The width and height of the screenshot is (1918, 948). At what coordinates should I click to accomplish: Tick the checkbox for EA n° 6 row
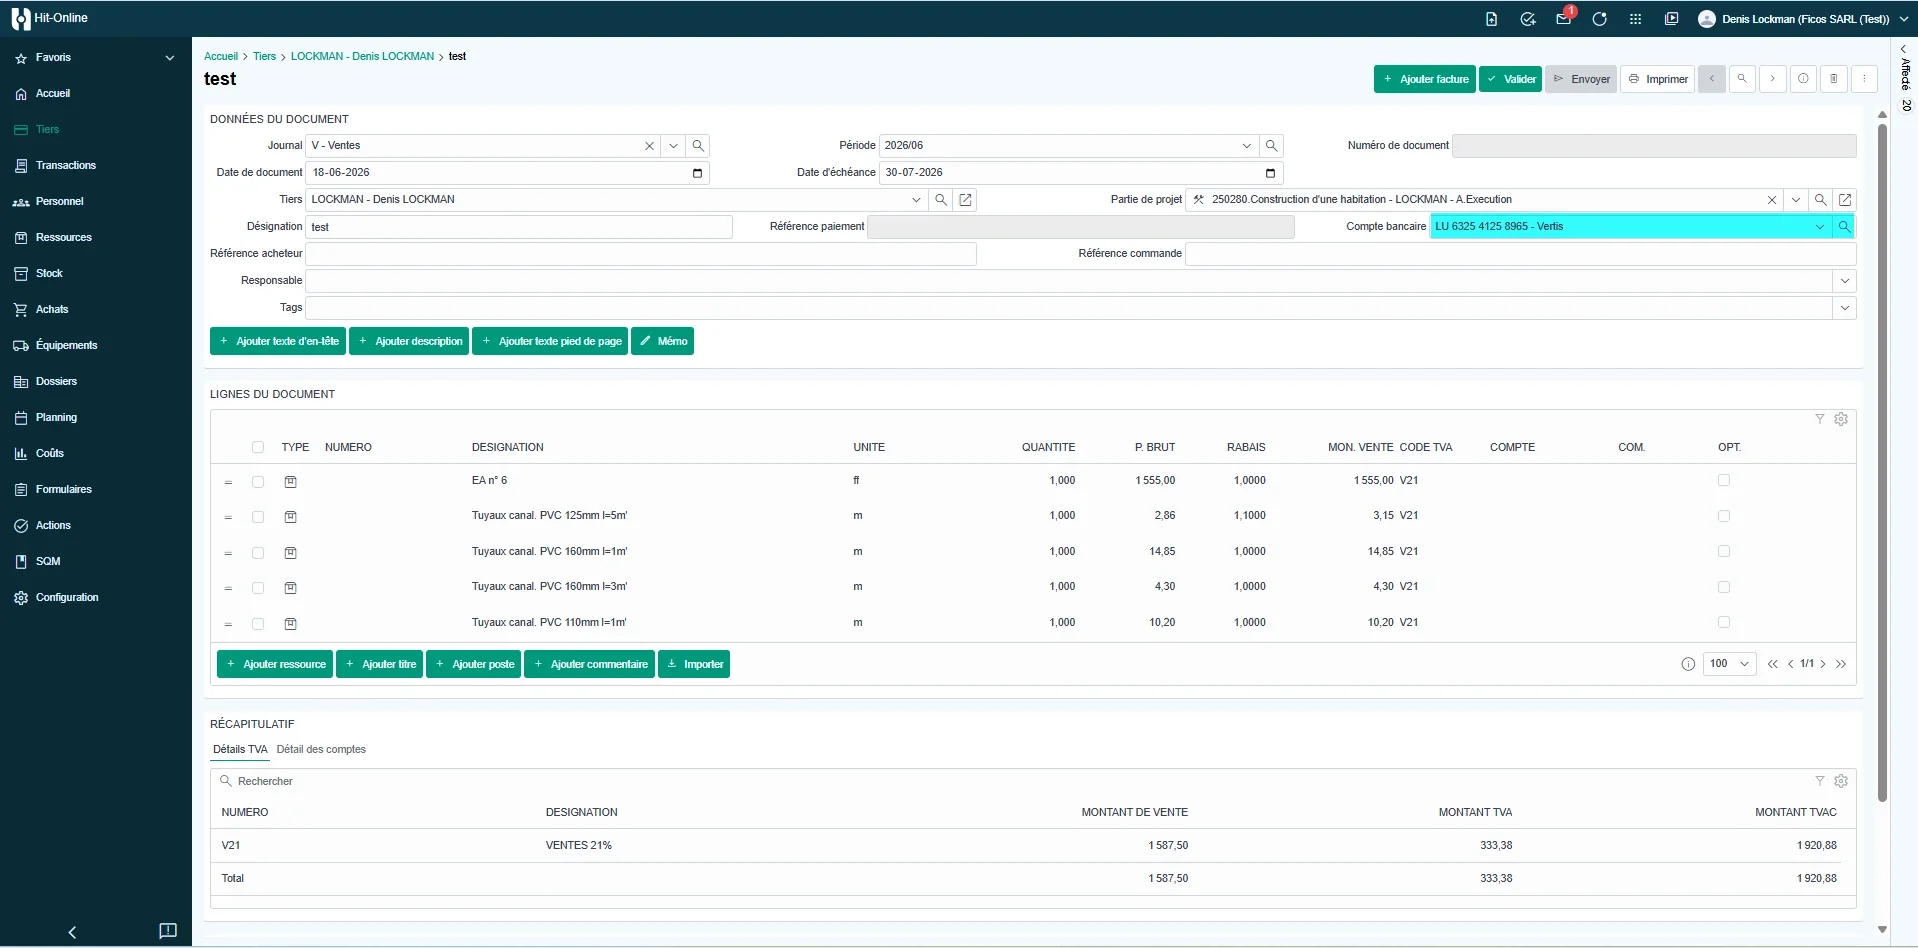[258, 482]
